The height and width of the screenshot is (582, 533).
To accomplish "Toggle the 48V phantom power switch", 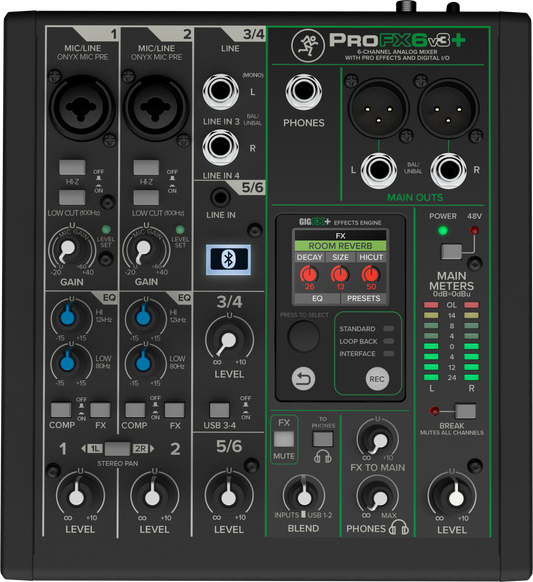I will (451, 252).
